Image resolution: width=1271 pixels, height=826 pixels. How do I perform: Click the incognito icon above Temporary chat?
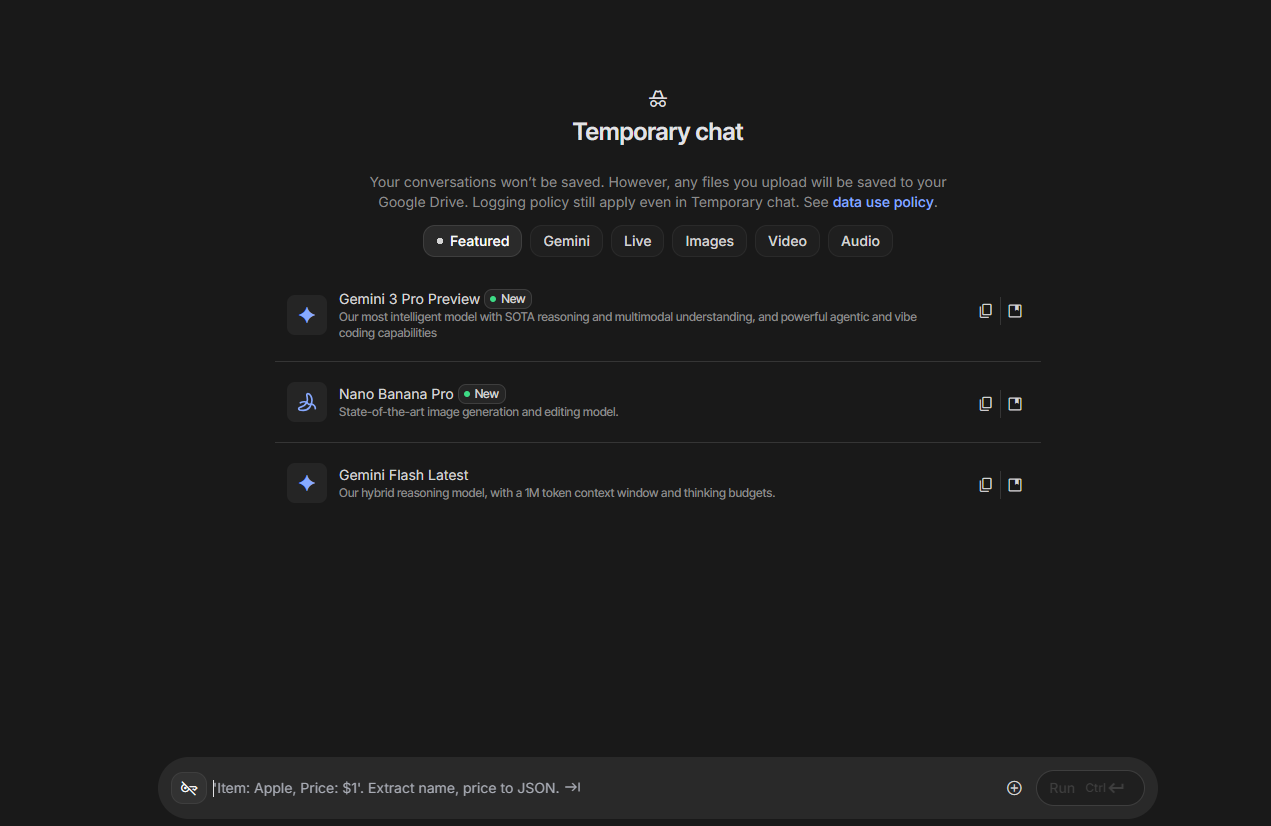point(657,99)
